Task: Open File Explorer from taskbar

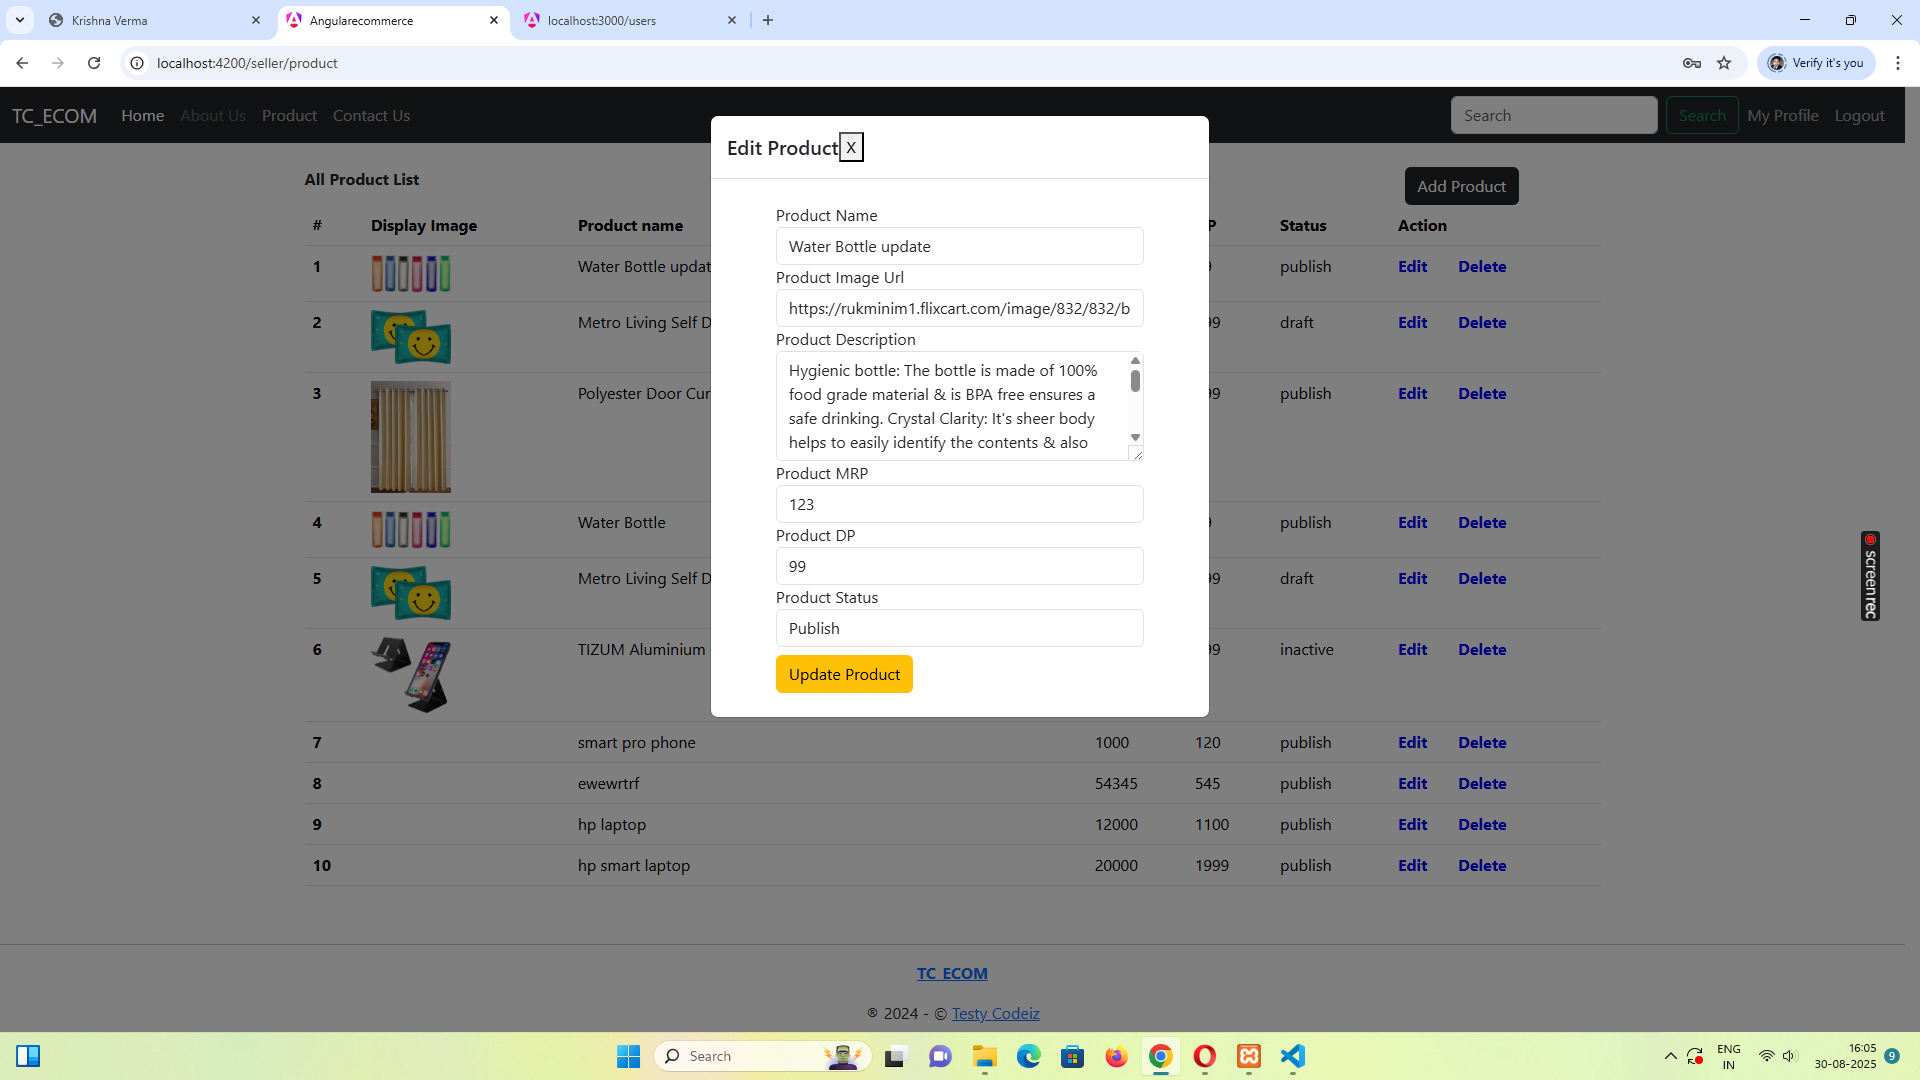Action: click(985, 1056)
